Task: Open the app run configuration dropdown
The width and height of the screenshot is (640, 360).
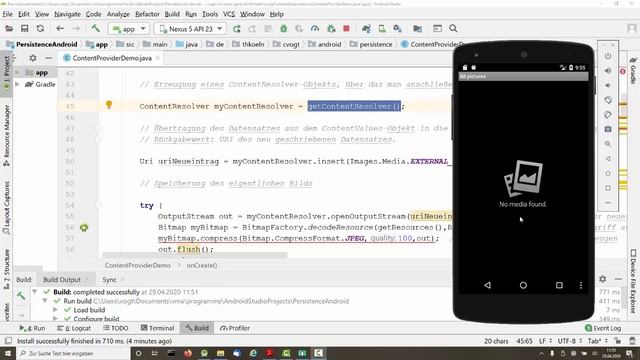Action: tap(128, 29)
